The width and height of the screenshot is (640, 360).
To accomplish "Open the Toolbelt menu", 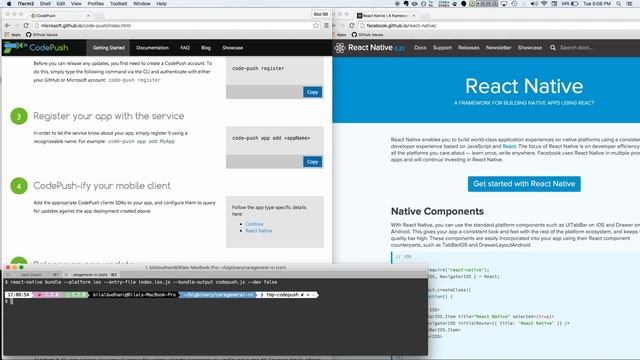I will 118,4.
